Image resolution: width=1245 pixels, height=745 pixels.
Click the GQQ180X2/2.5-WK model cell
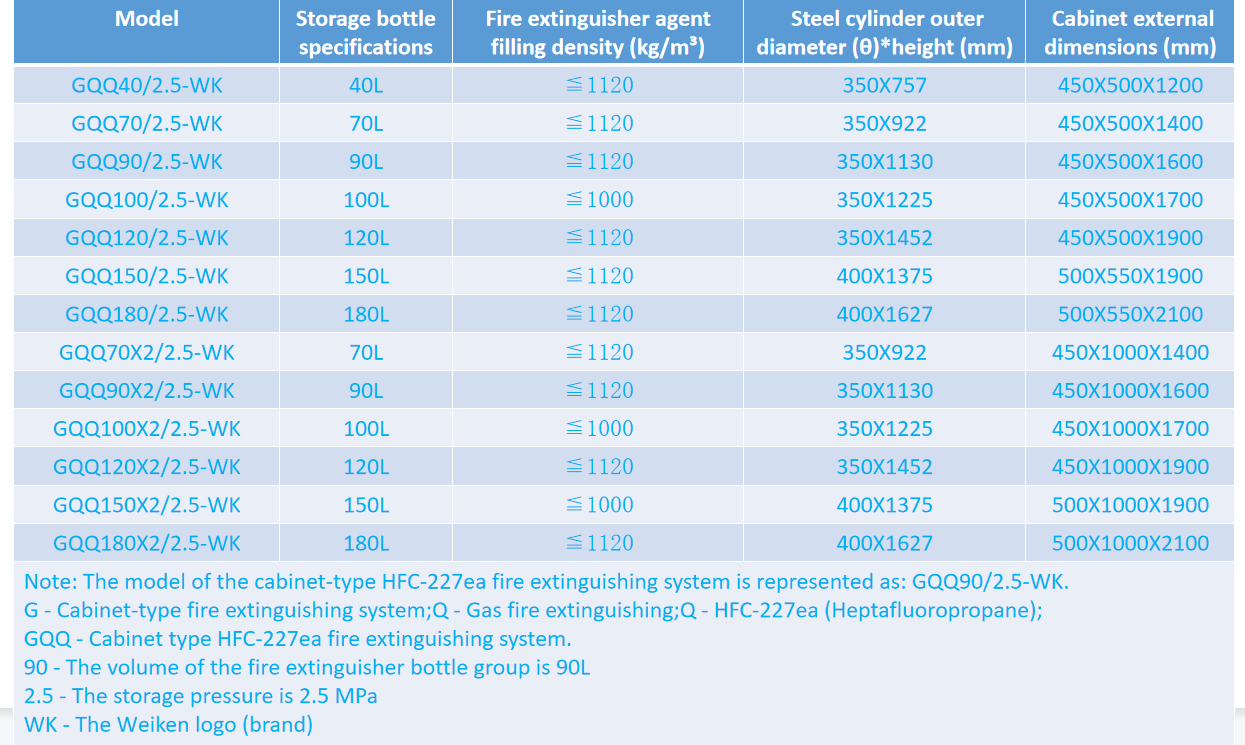click(x=147, y=543)
